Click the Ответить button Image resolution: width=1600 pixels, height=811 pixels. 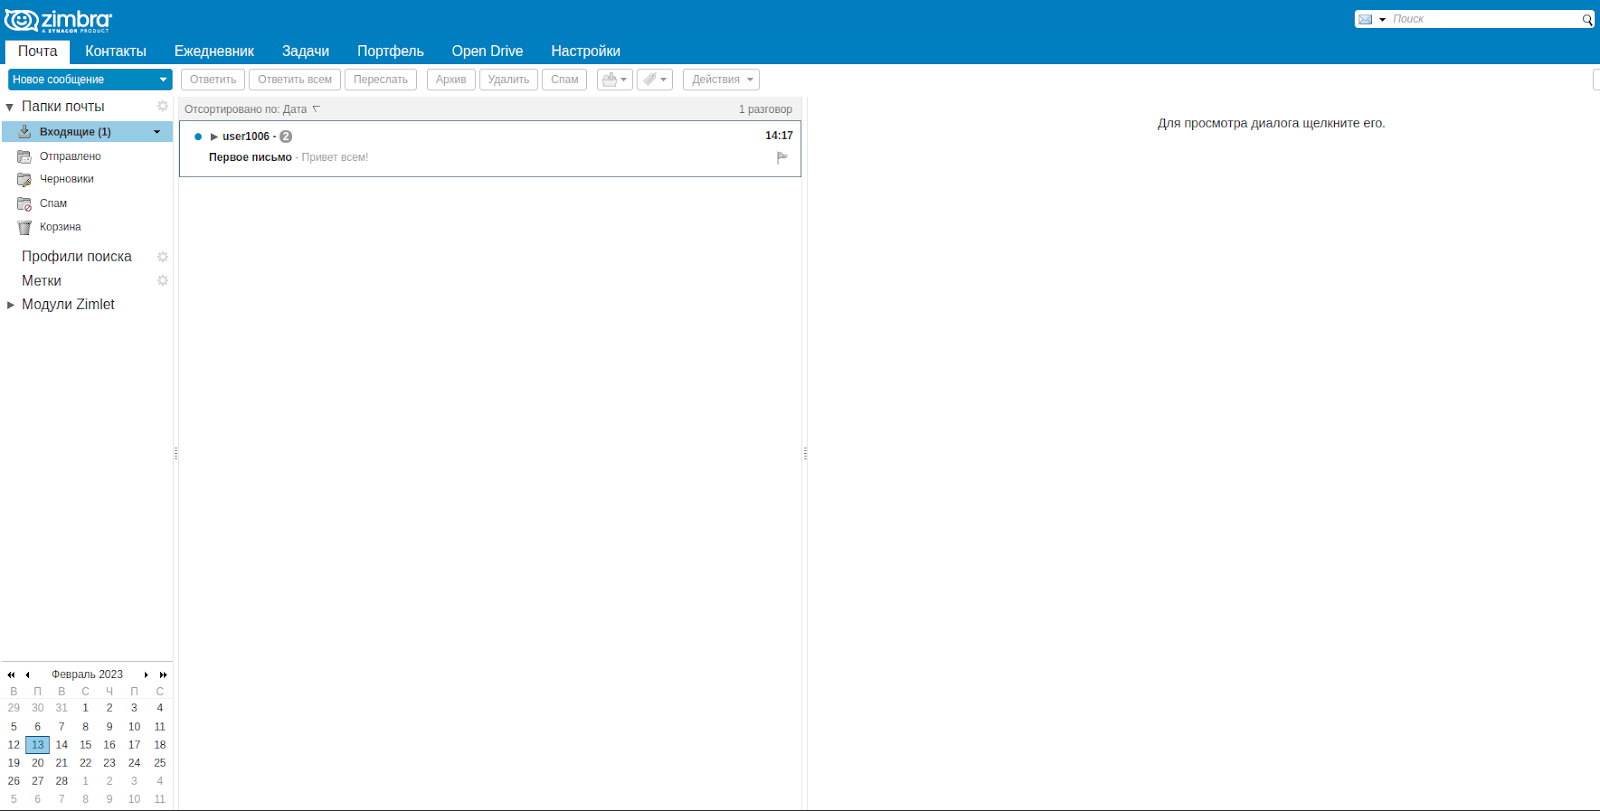[x=213, y=80]
